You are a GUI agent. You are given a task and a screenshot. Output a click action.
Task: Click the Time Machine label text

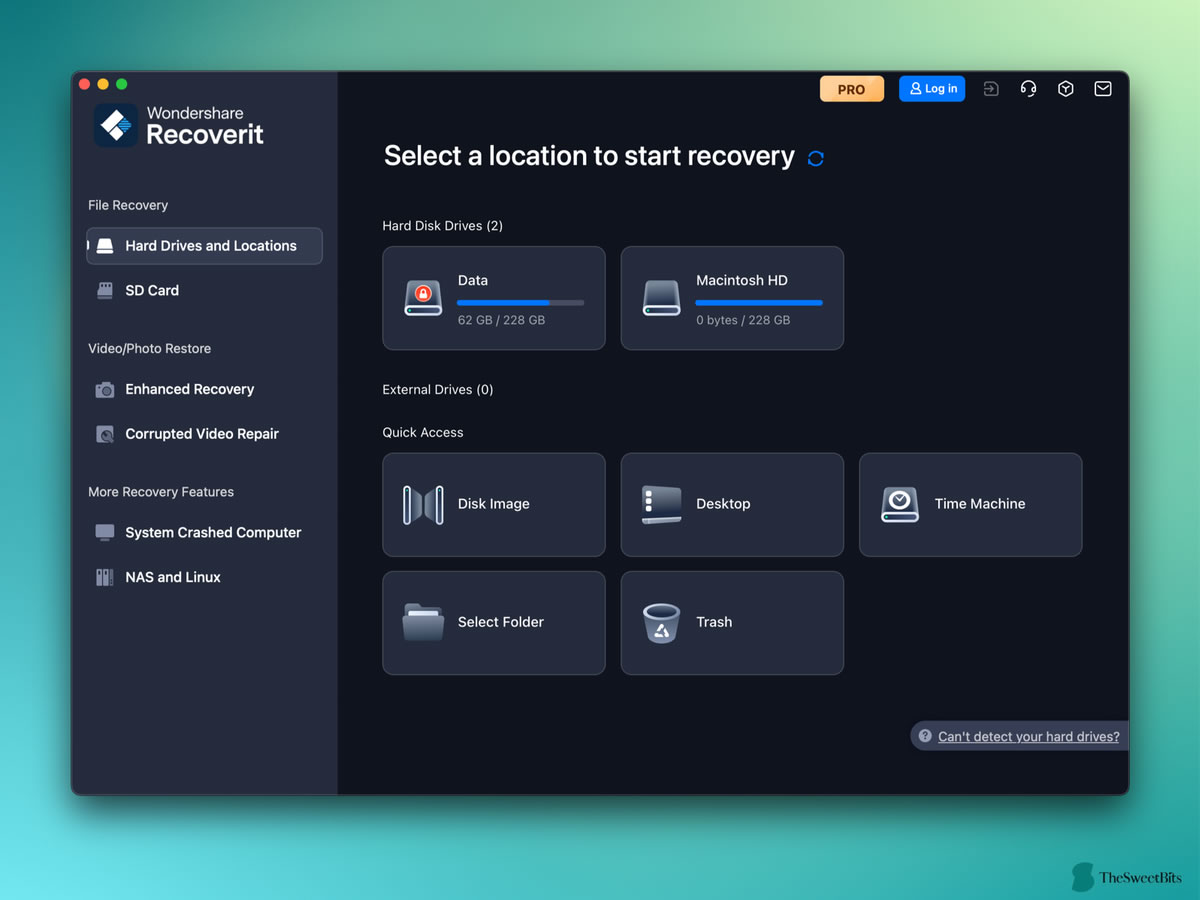[x=980, y=504]
